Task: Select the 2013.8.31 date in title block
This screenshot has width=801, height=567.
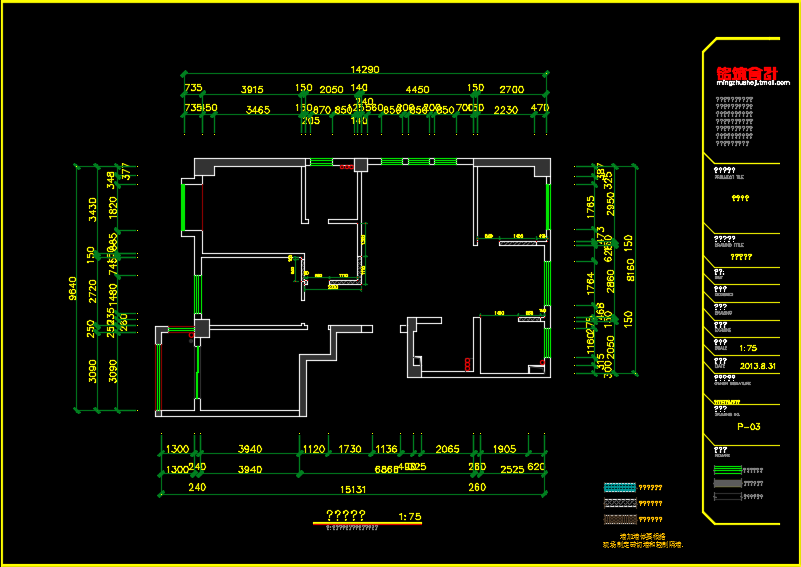Action: (x=758, y=366)
